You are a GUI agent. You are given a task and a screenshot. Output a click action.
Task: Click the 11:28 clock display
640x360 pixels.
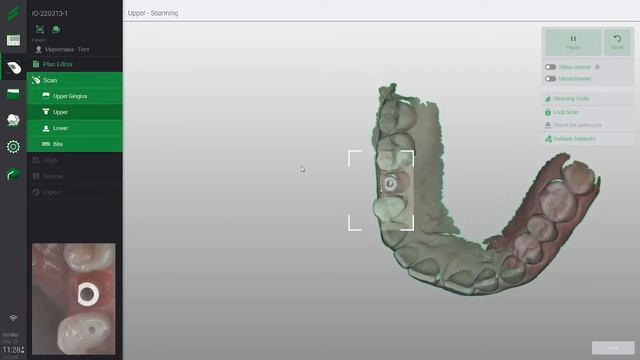(11, 350)
